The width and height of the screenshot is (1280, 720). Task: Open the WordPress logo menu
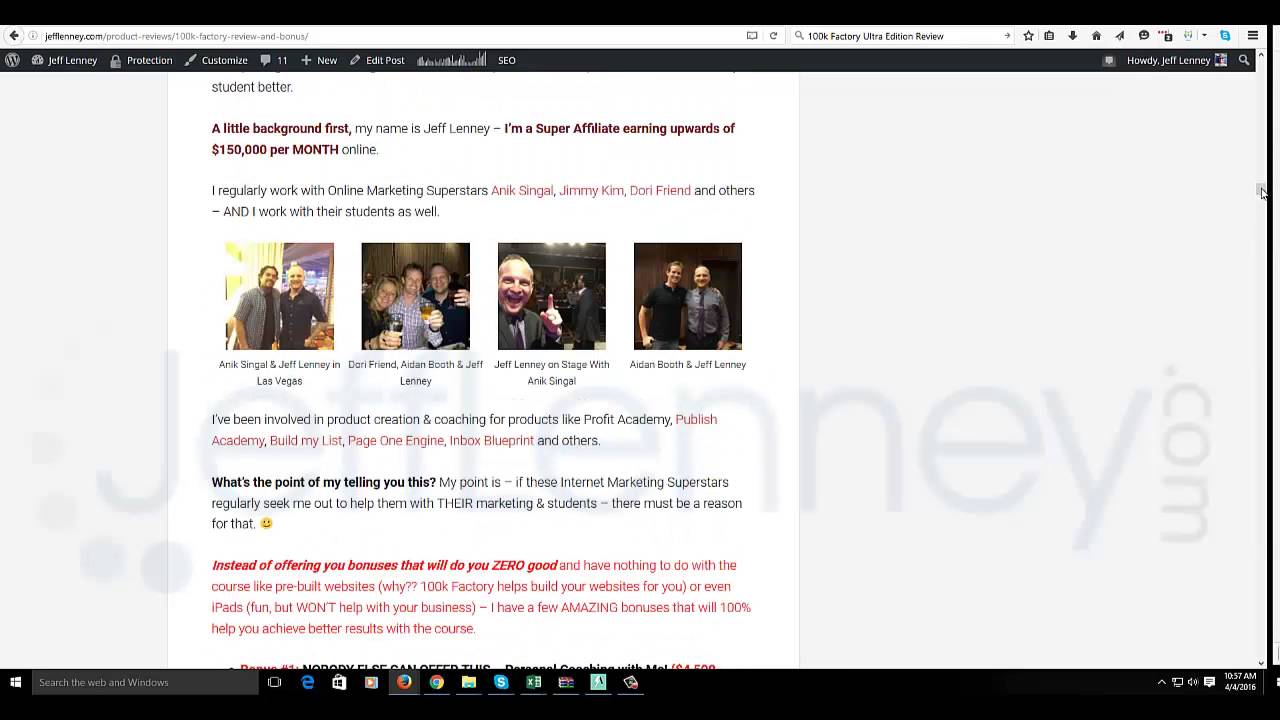coord(12,60)
